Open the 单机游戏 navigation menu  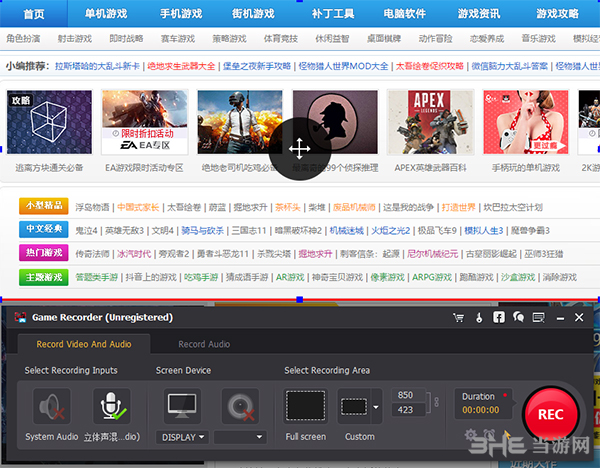click(x=106, y=14)
